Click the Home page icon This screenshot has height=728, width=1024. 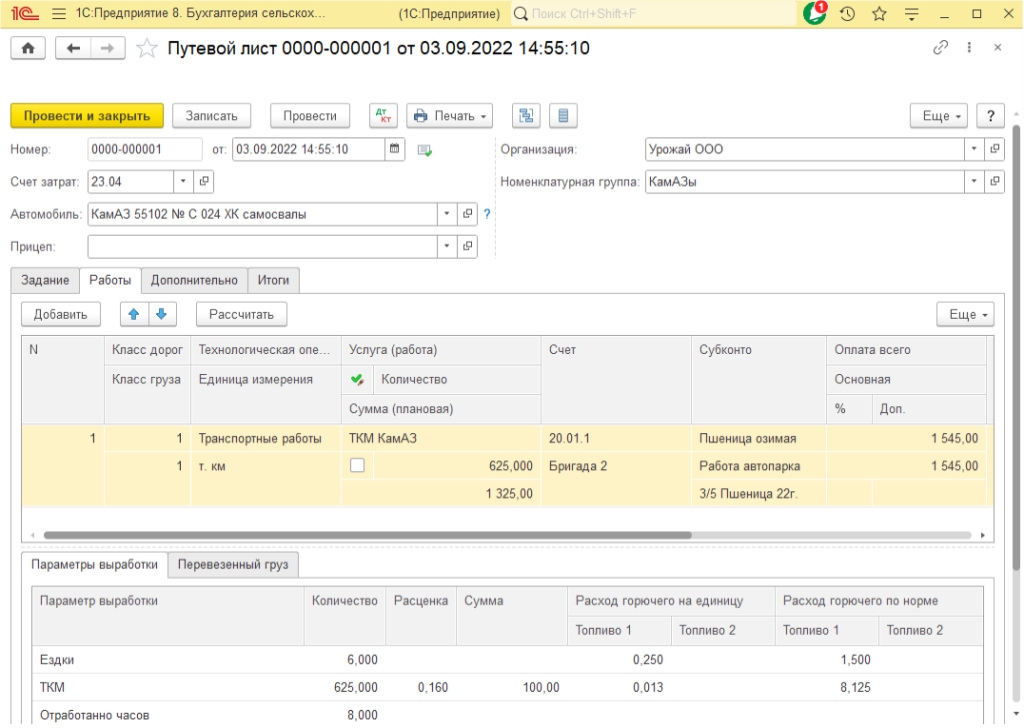(27, 48)
